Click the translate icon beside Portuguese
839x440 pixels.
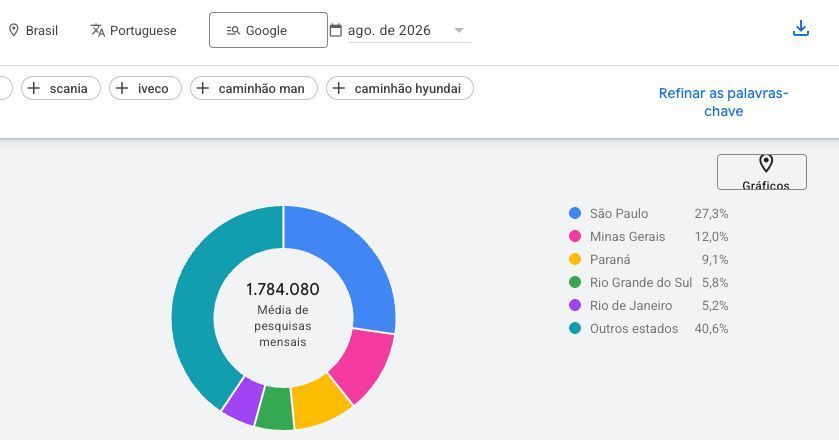point(98,31)
